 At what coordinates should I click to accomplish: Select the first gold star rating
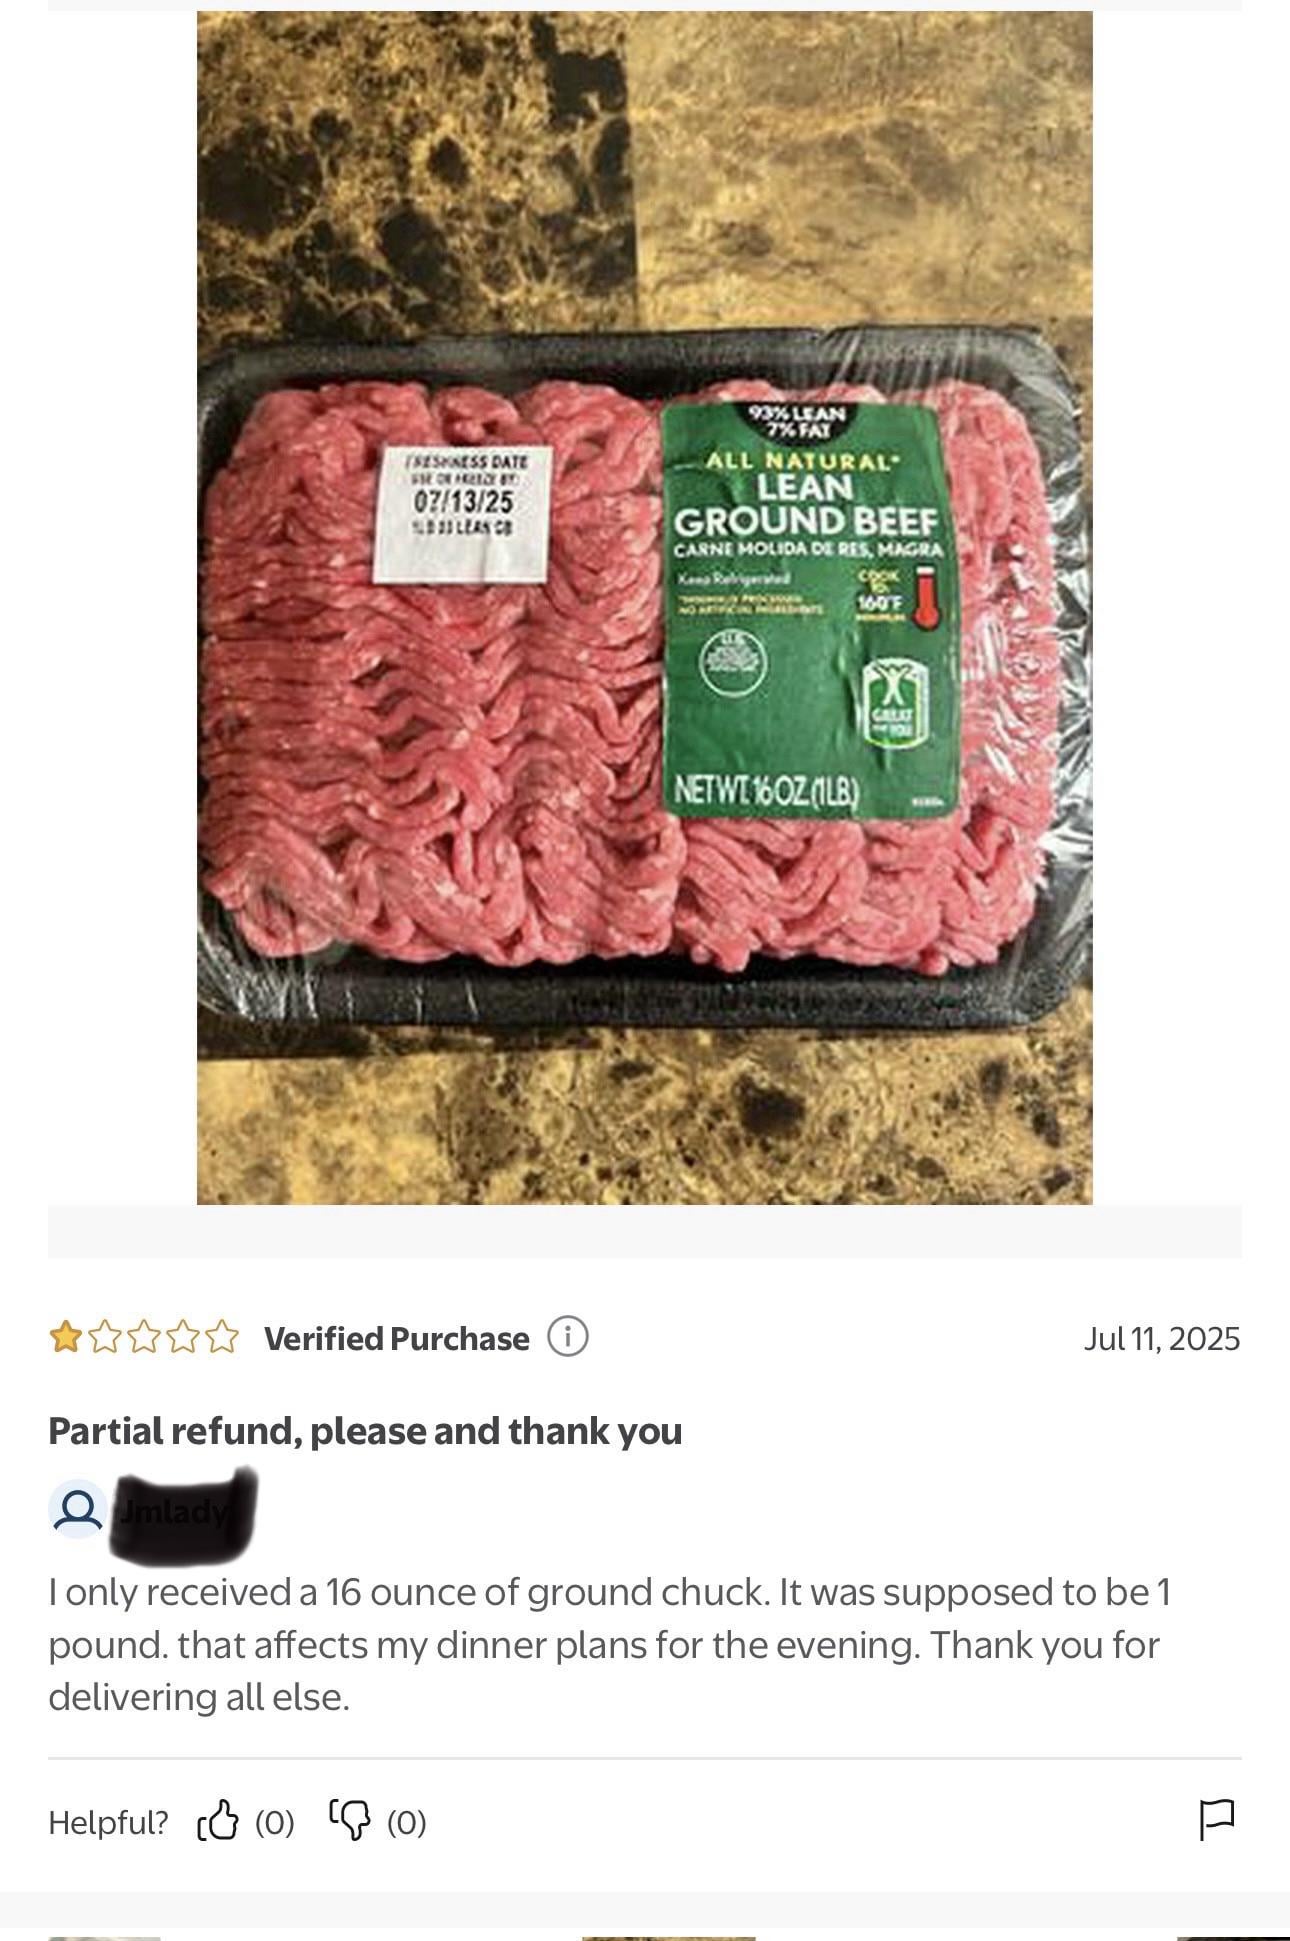pyautogui.click(x=66, y=1337)
